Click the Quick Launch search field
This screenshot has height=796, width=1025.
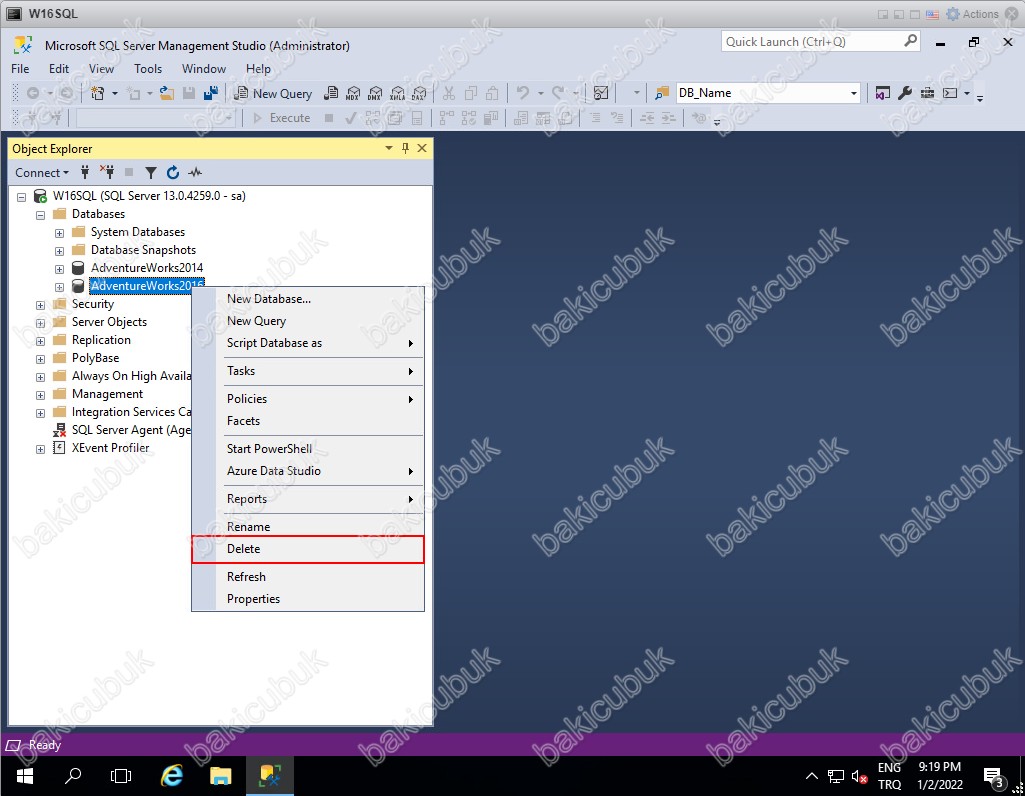[820, 42]
